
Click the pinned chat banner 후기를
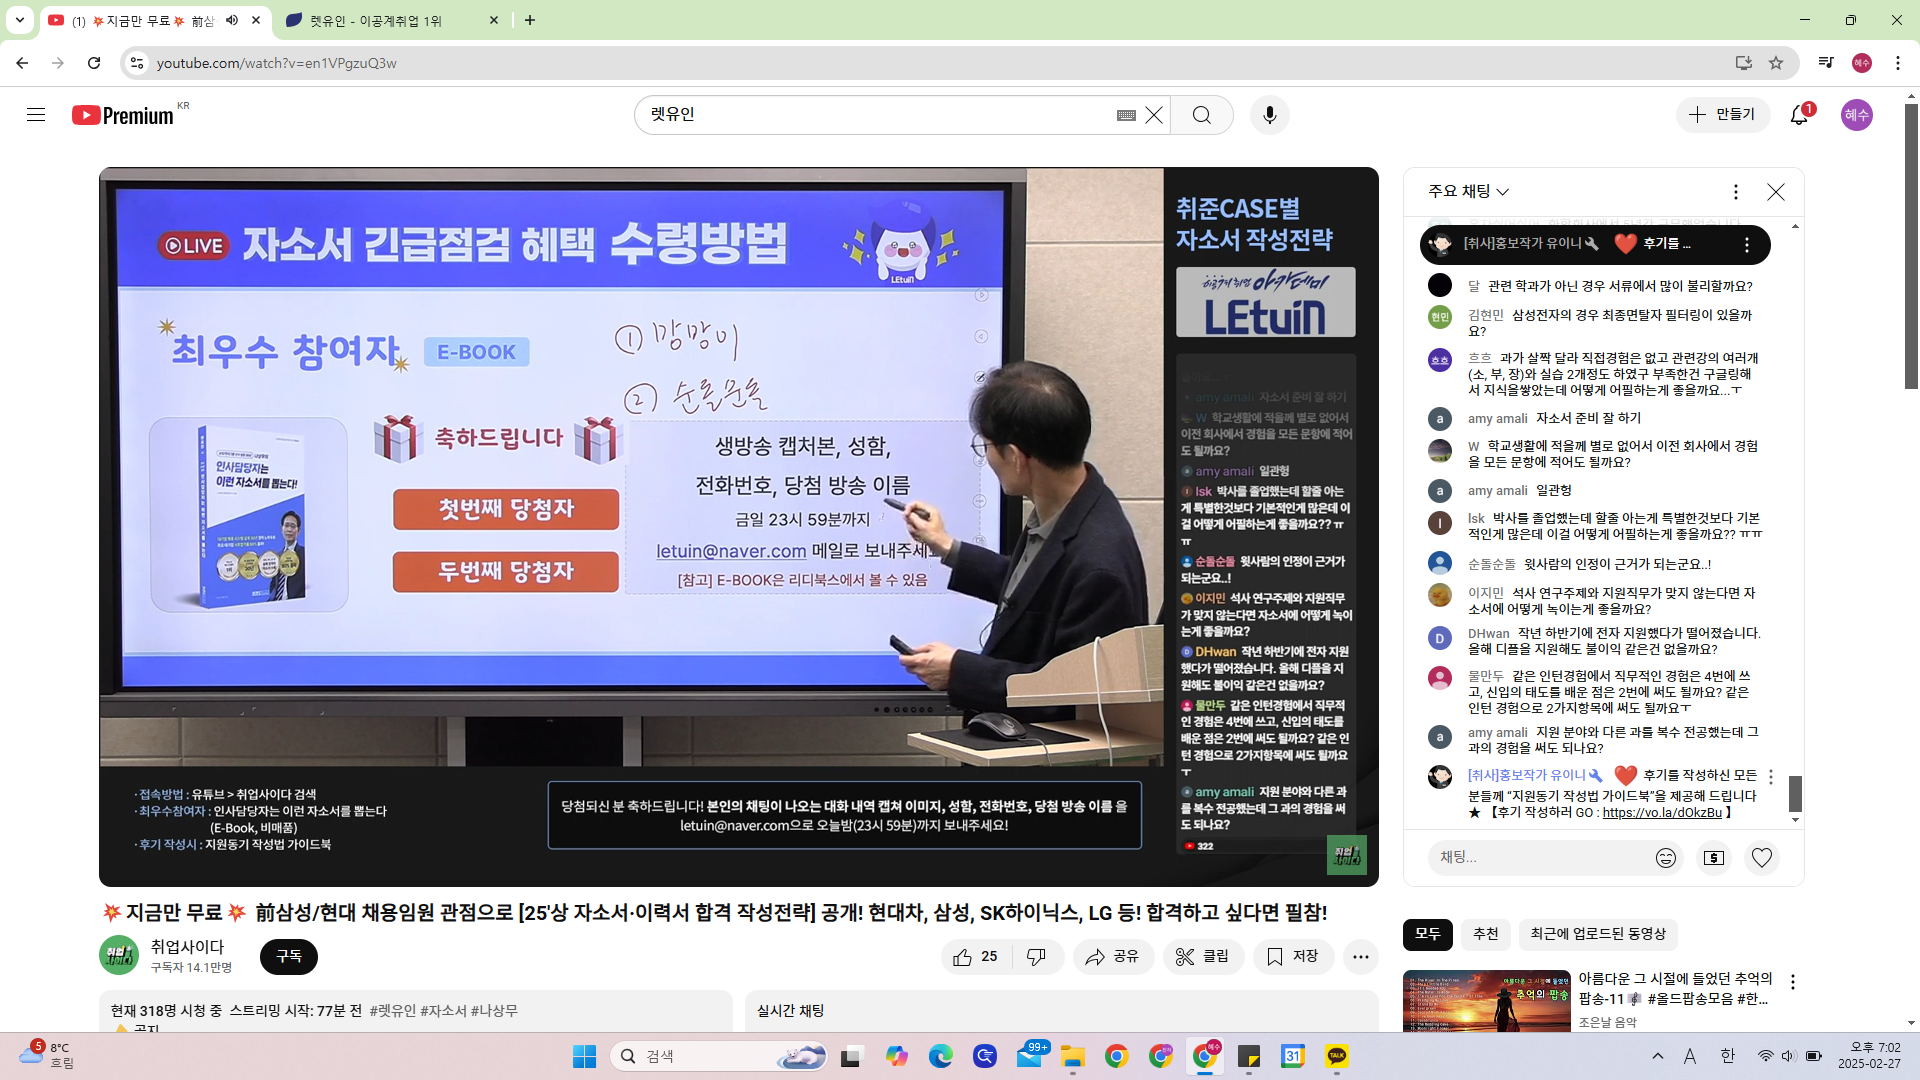(1595, 245)
